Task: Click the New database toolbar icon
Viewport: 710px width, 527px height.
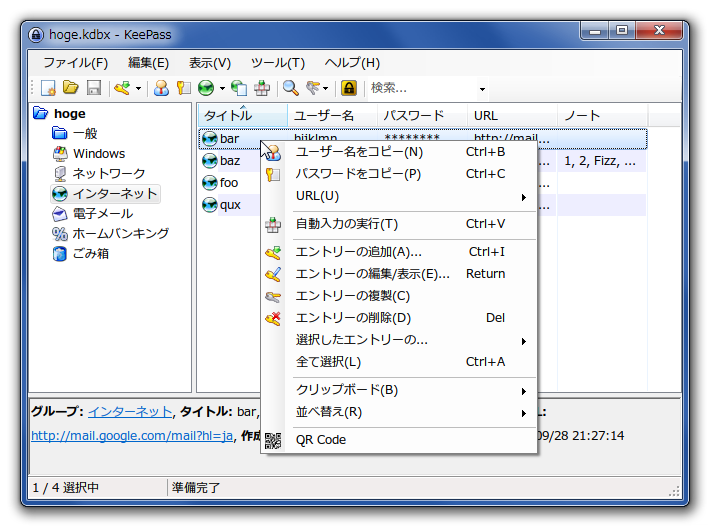Action: [48, 88]
